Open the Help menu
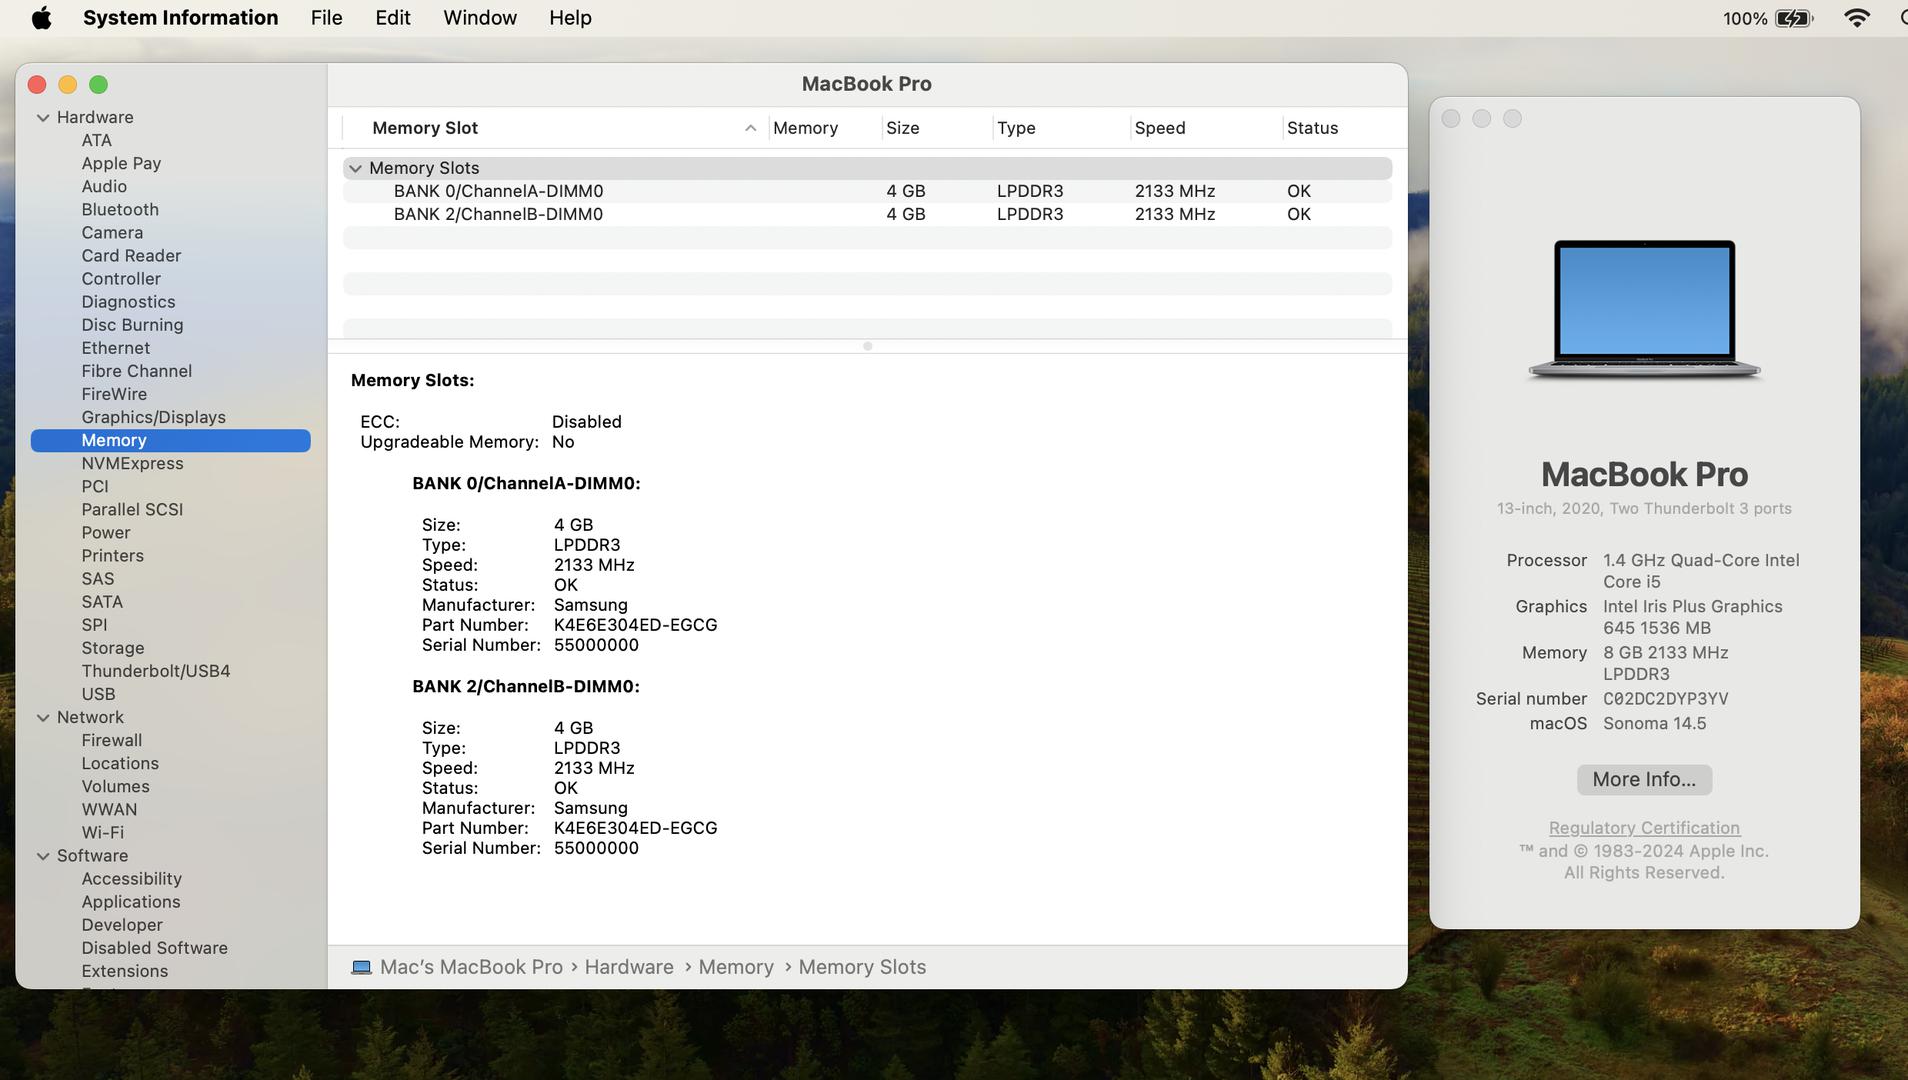 click(x=570, y=18)
